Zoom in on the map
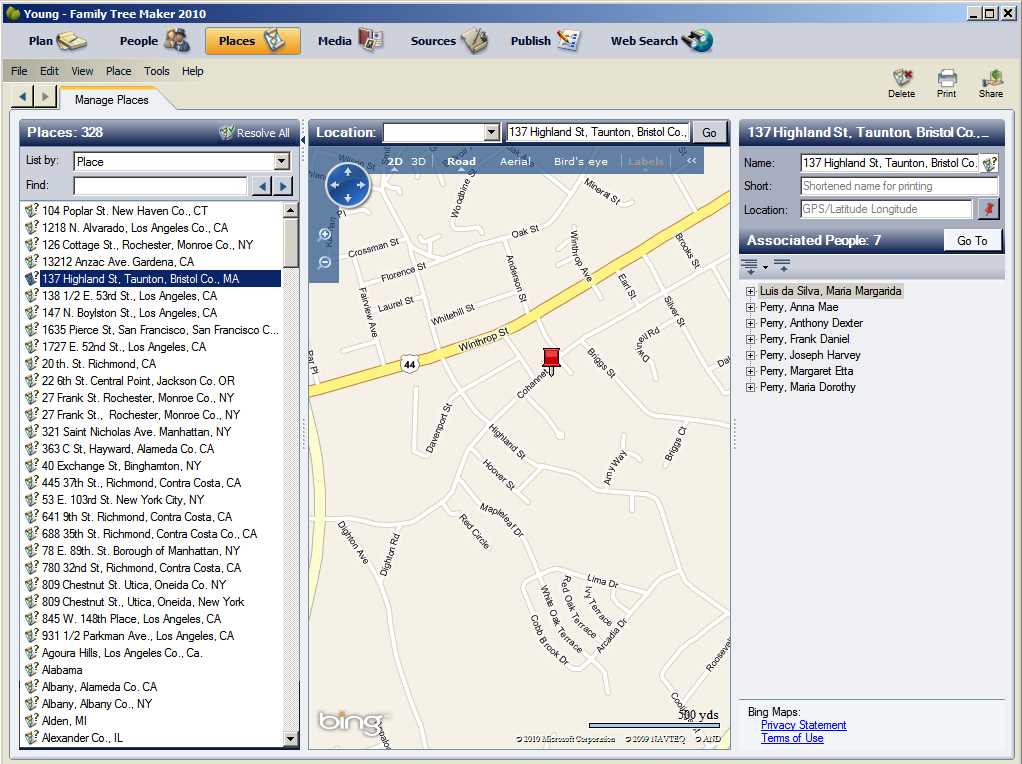 pos(325,235)
